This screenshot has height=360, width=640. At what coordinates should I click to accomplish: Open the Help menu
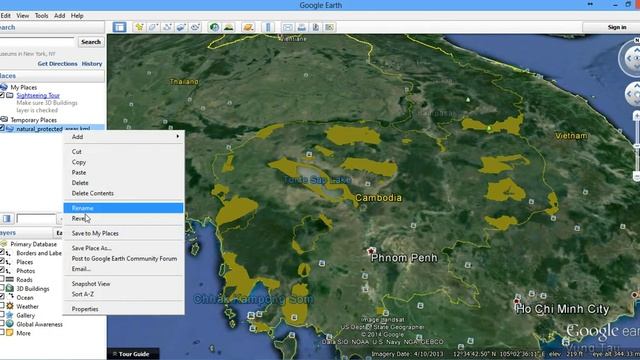click(x=77, y=16)
